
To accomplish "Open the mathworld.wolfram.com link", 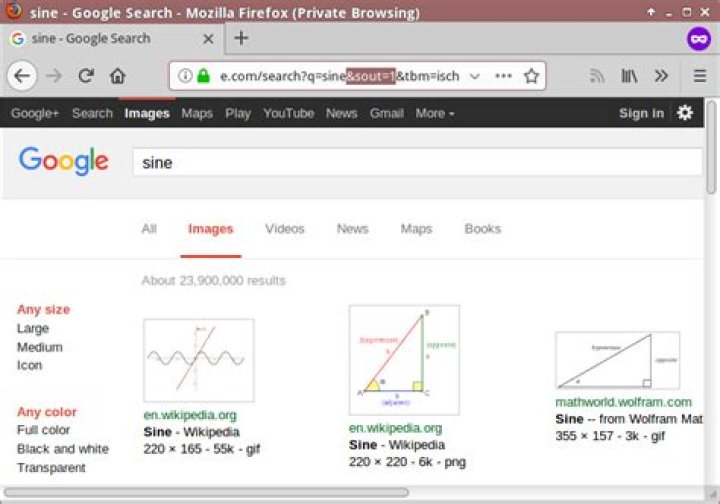I will coord(624,402).
